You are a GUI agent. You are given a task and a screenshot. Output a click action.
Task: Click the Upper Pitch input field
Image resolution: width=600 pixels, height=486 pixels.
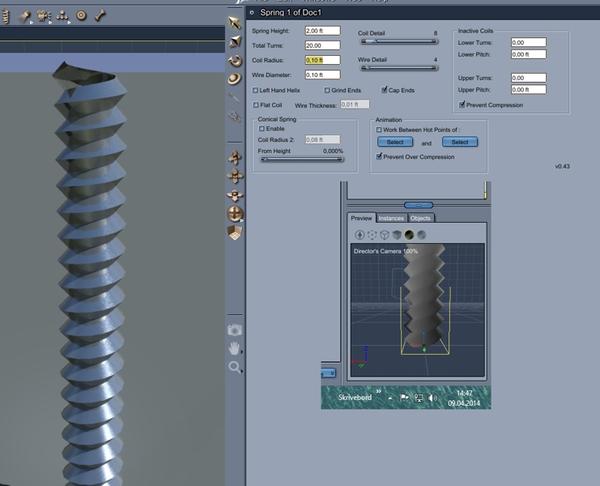[x=529, y=90]
